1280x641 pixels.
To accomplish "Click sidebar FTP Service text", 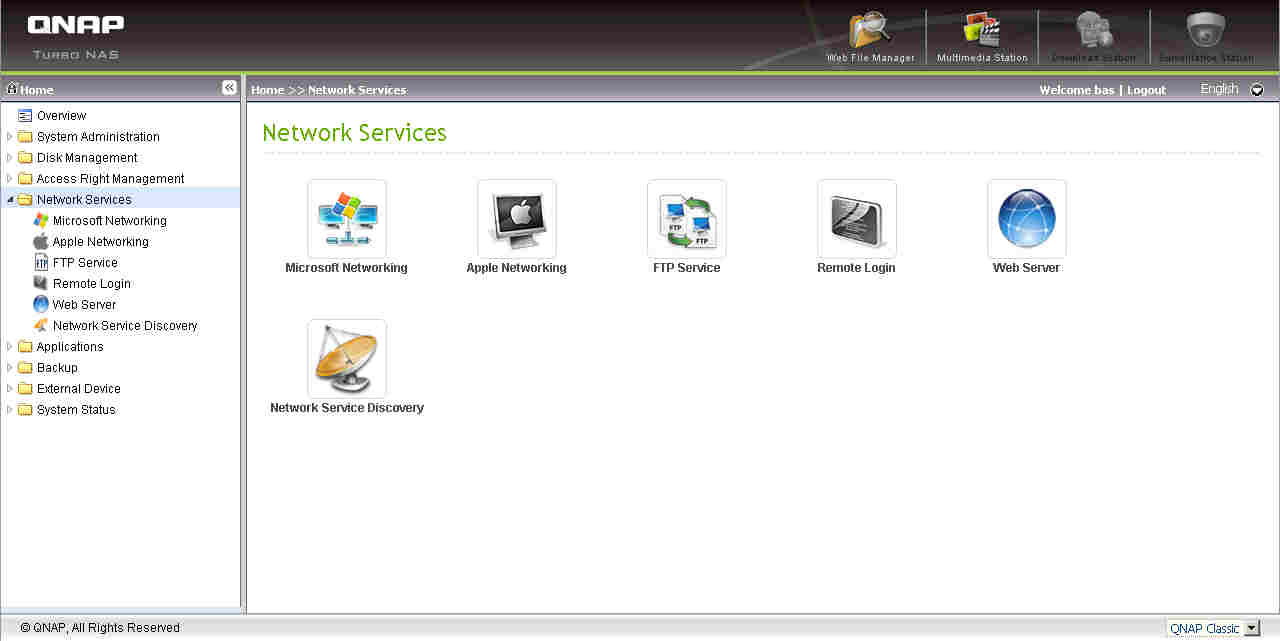I will click(85, 262).
